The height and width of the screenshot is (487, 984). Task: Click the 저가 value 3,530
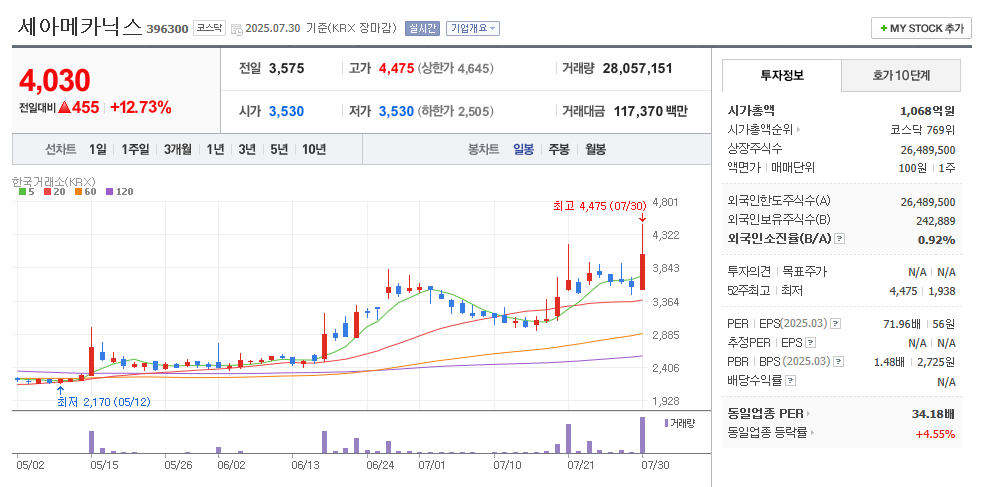396,112
